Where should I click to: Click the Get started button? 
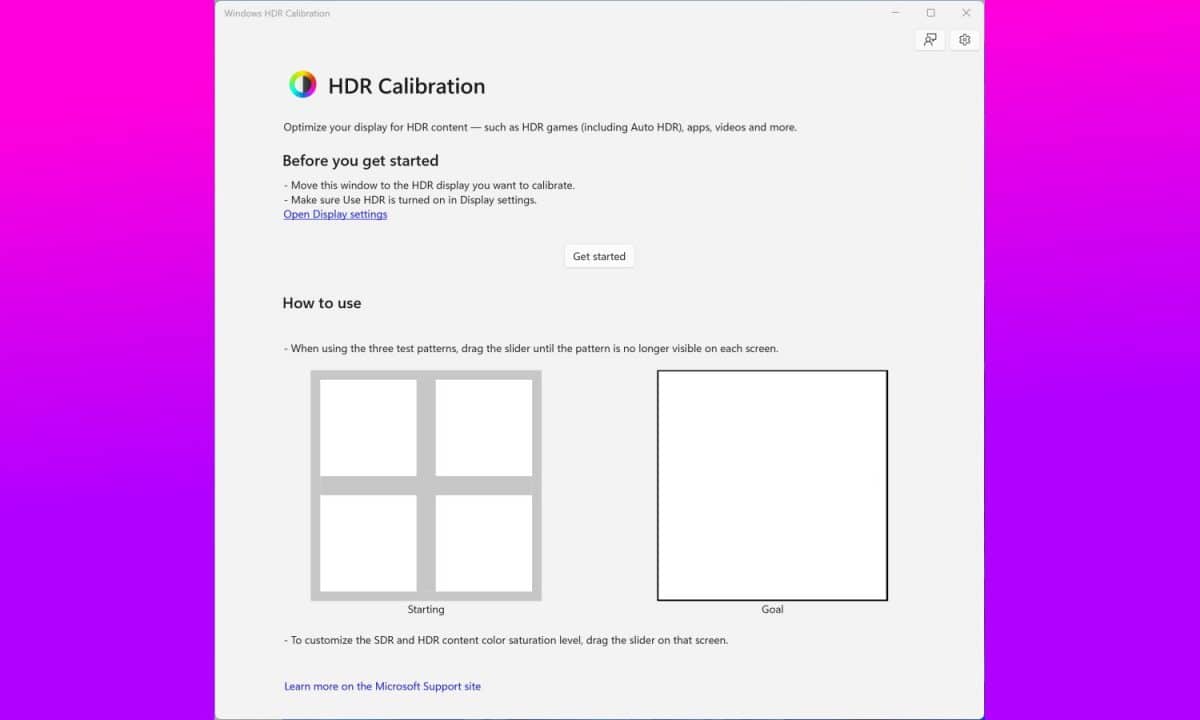coord(598,256)
